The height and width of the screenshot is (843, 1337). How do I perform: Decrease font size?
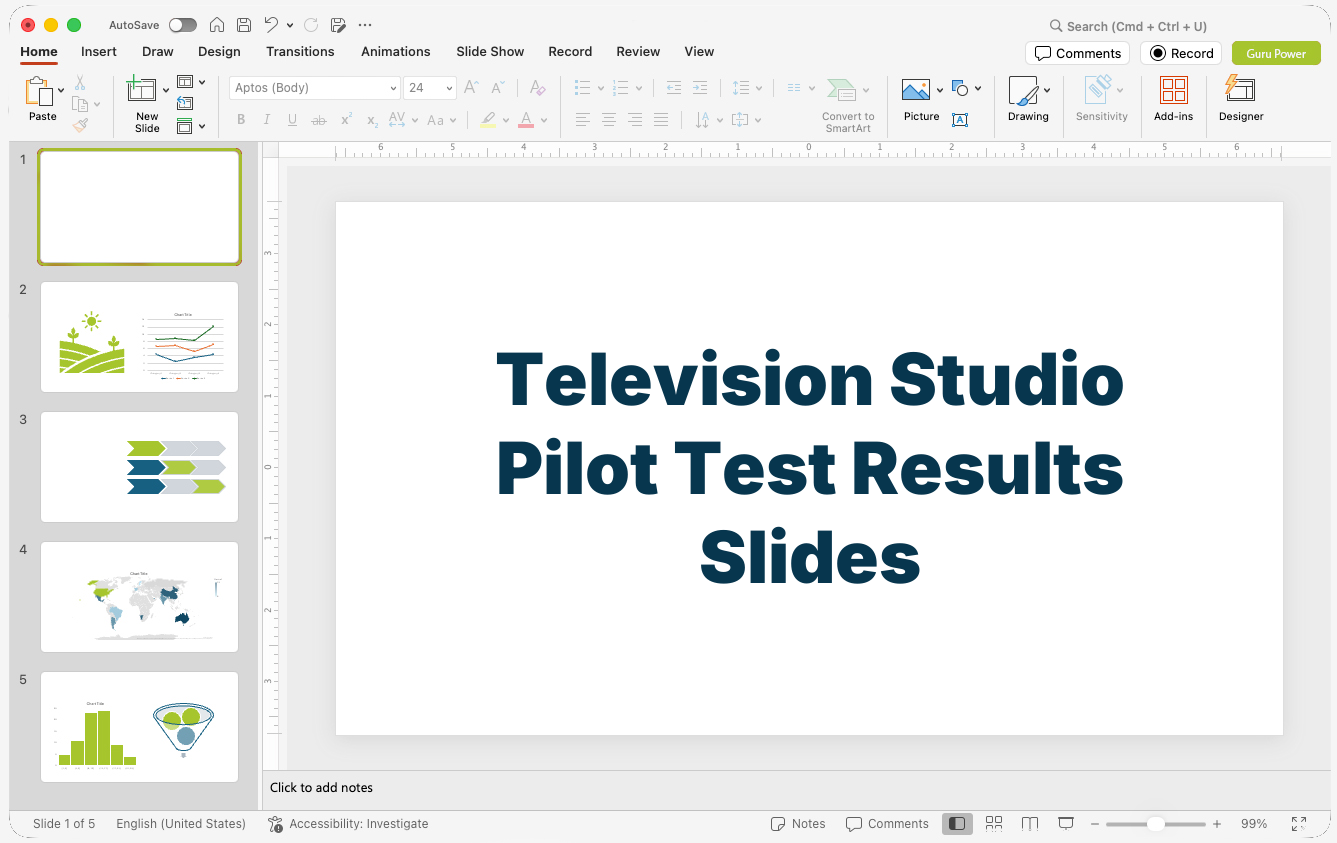497,88
